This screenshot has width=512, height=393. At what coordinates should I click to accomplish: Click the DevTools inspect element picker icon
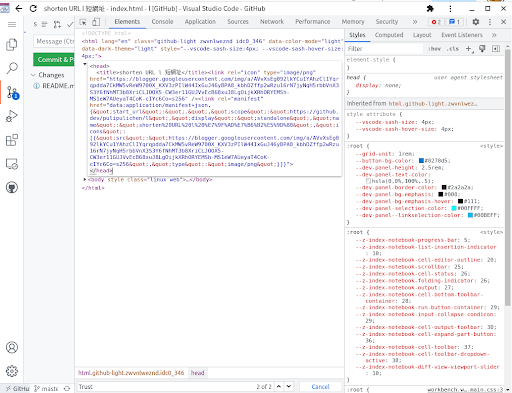tap(83, 22)
